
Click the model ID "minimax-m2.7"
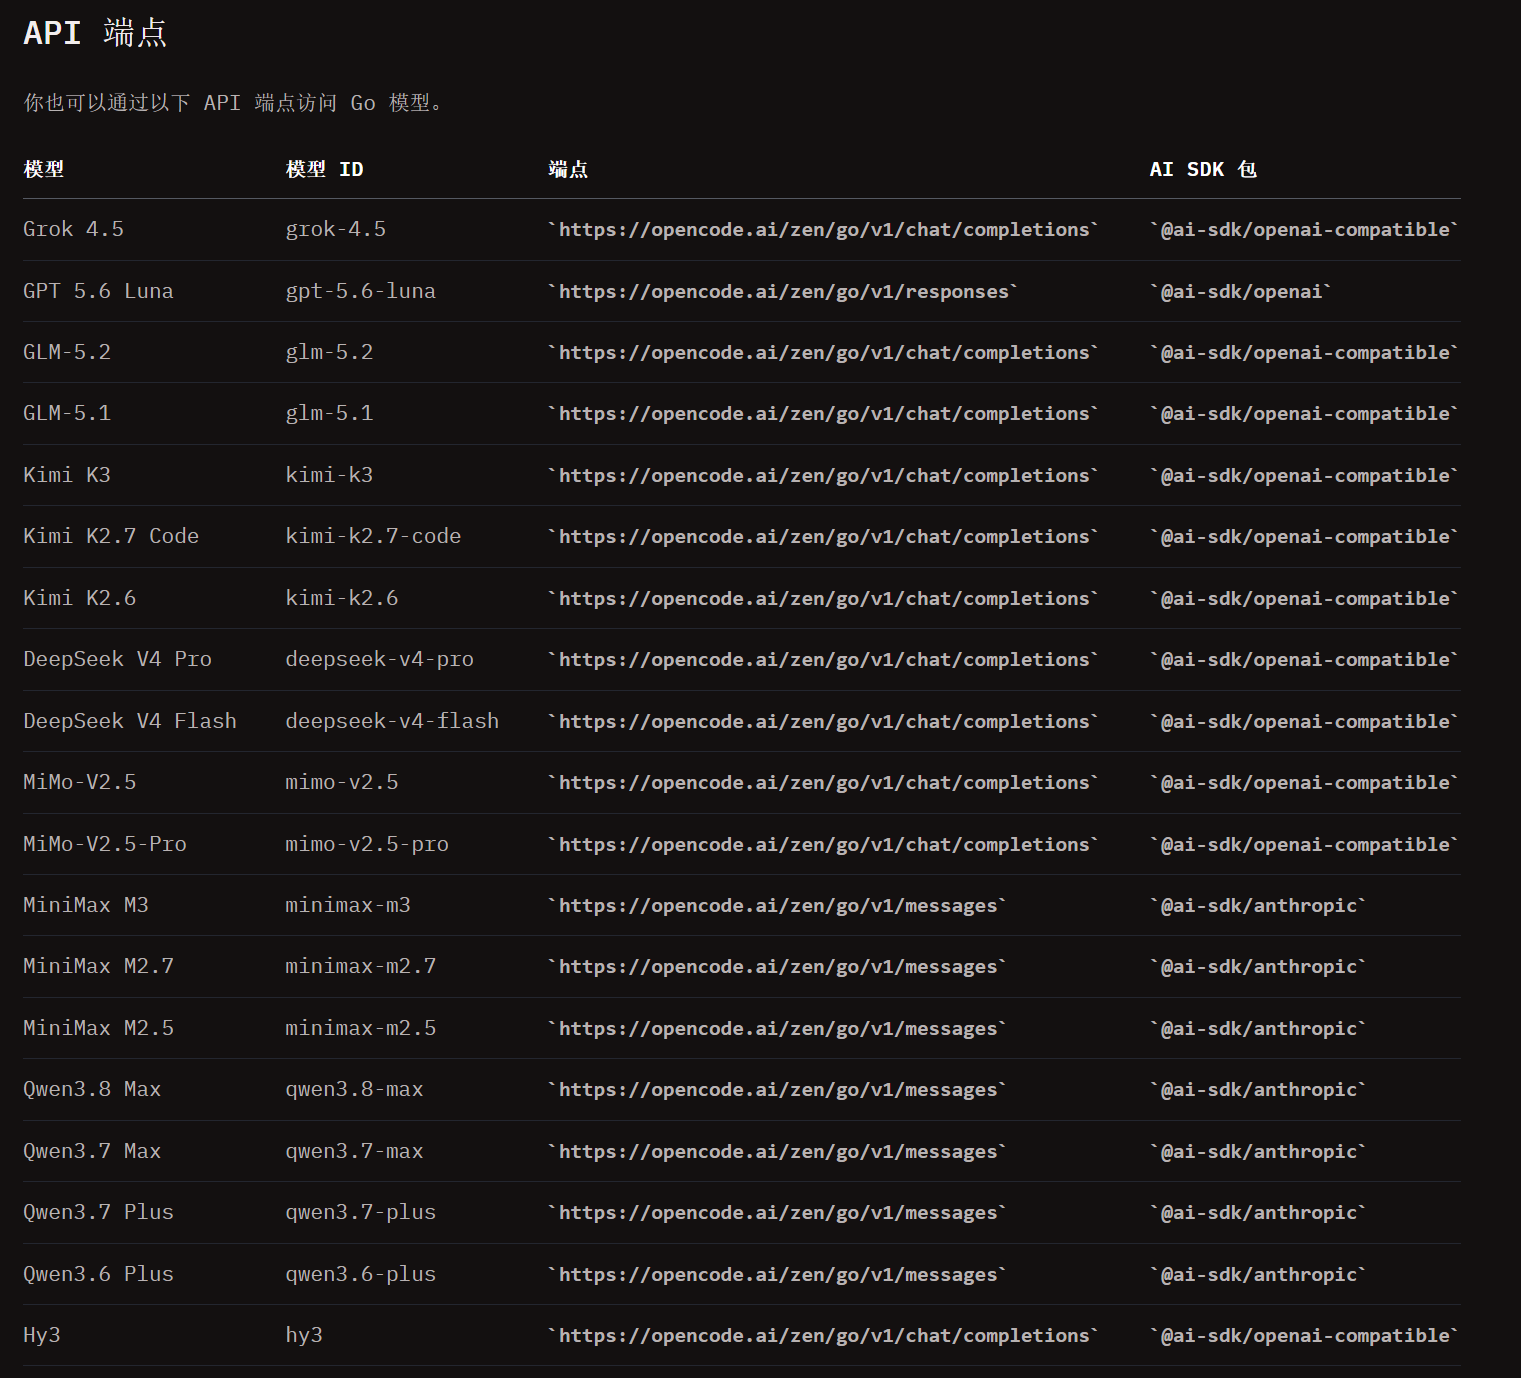[x=361, y=966]
